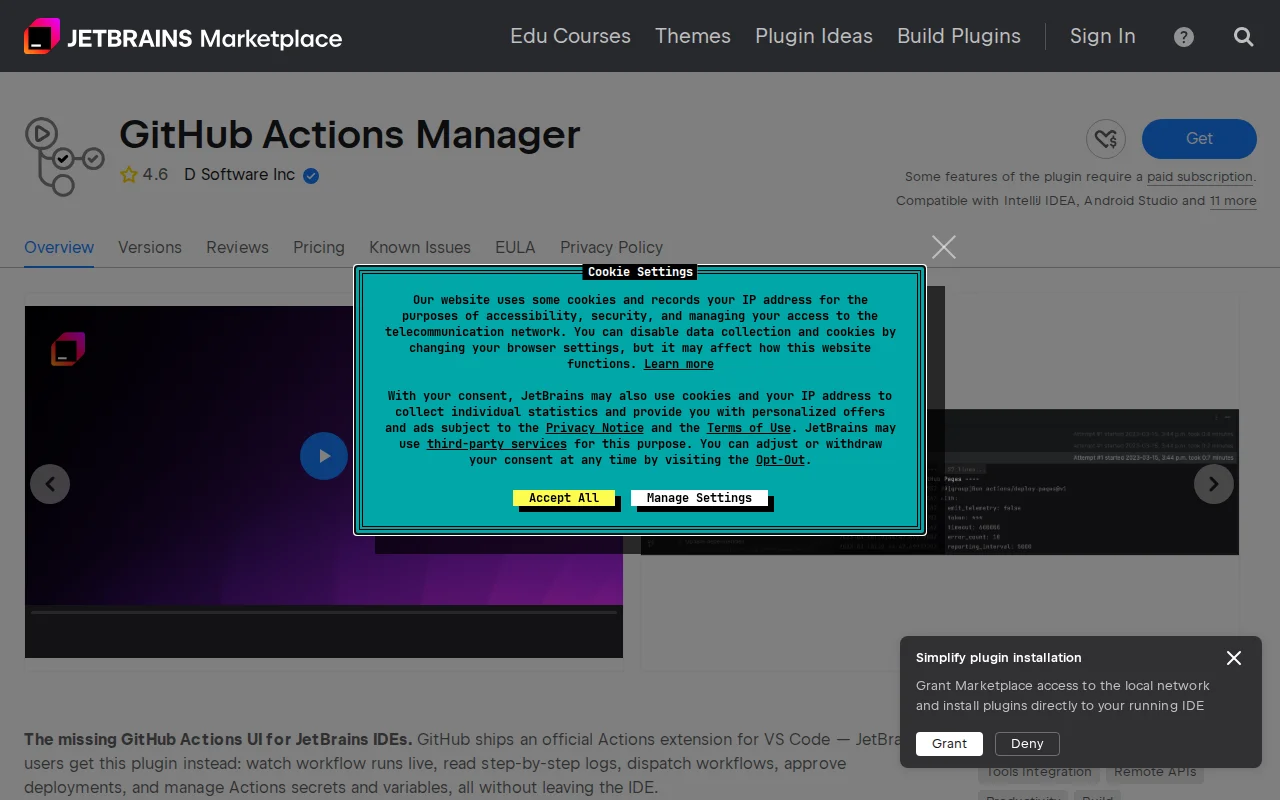This screenshot has height=800, width=1280.
Task: Show next screenshot with right arrow
Action: tap(1214, 484)
